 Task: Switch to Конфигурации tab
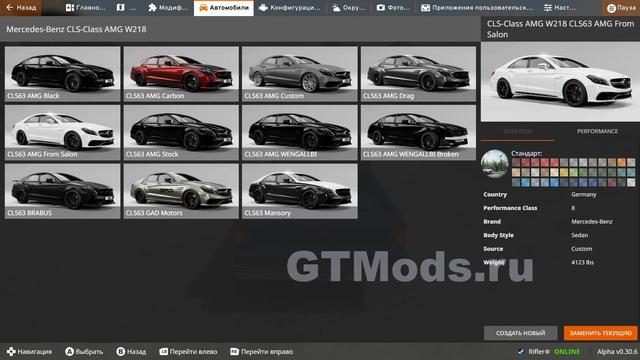coord(290,8)
